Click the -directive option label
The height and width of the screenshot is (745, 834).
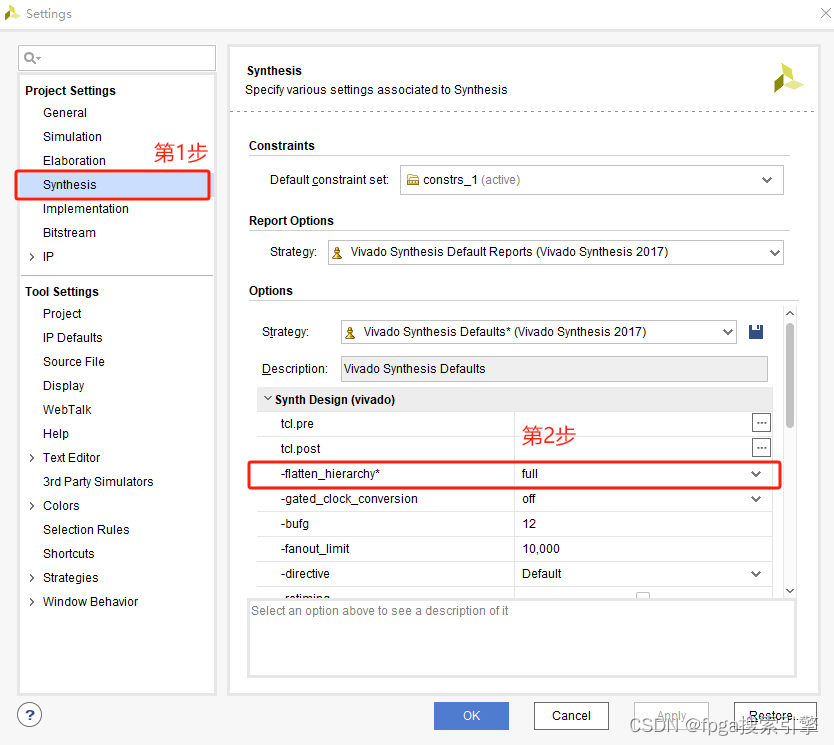[305, 574]
